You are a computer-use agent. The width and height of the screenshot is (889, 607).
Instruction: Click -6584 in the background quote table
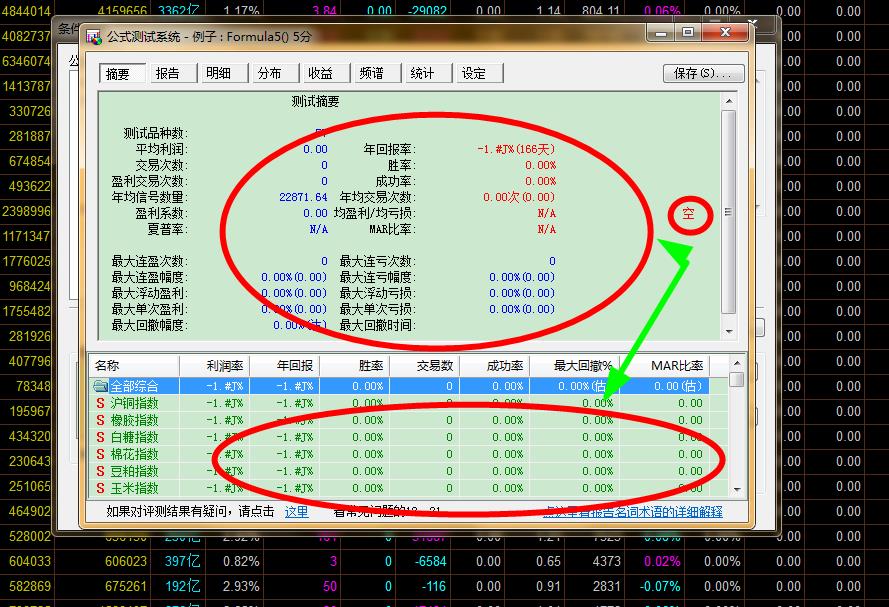pos(431,562)
